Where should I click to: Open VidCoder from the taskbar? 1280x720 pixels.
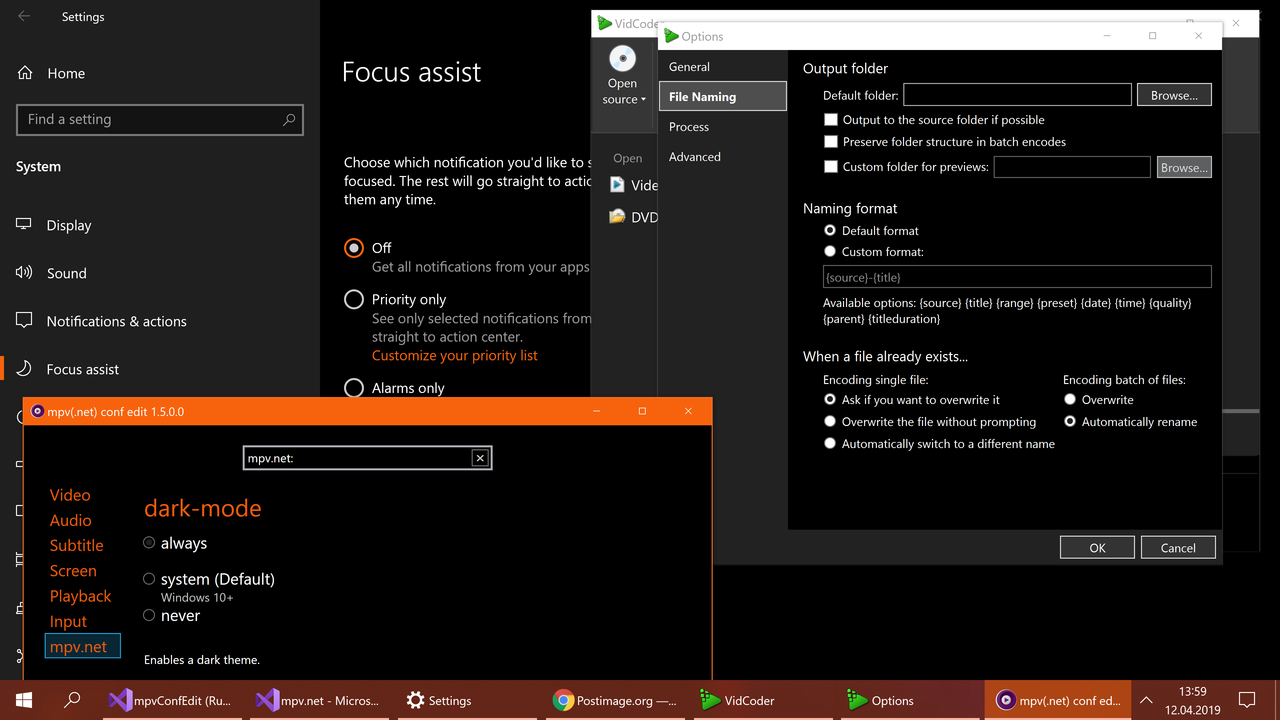tap(737, 700)
